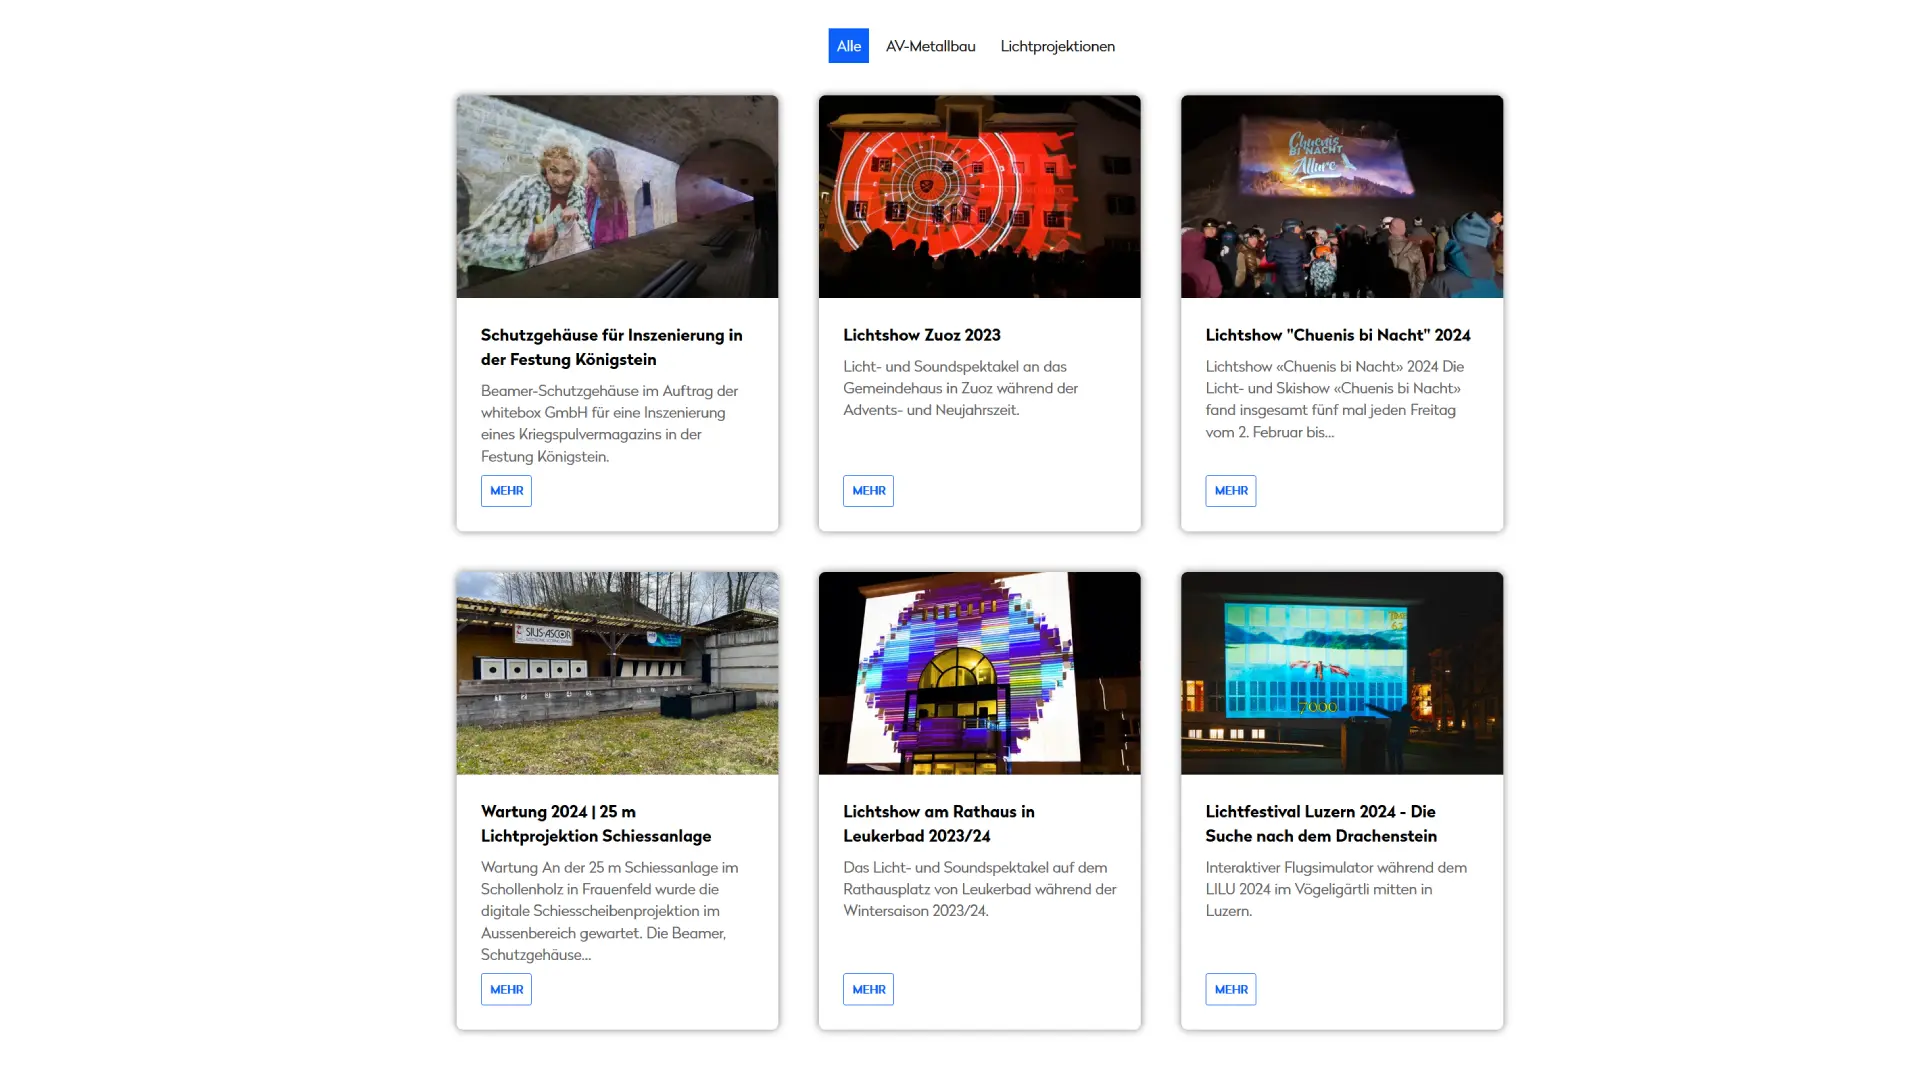Click Lichtshow am Rathaus in Leukerbad title
Screen dimensions: 1920x1080
938,824
